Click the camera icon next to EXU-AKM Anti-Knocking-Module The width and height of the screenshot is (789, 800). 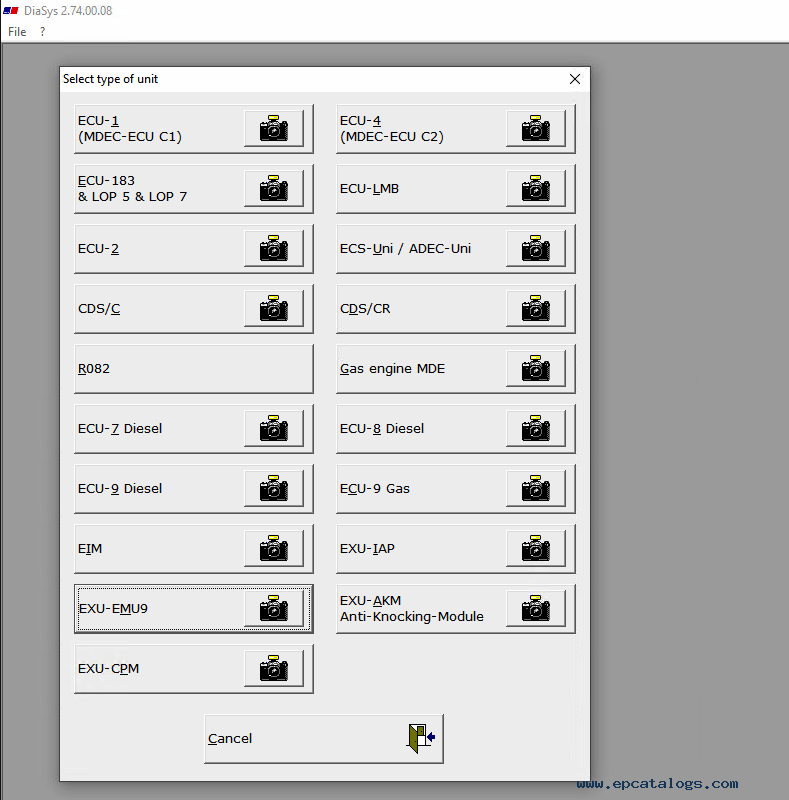pos(535,609)
